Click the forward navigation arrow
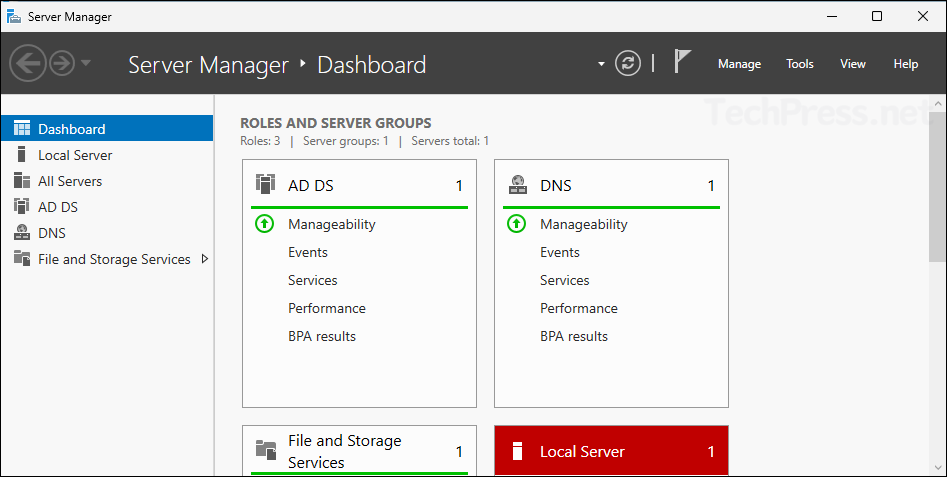The image size is (947, 477). pyautogui.click(x=62, y=63)
